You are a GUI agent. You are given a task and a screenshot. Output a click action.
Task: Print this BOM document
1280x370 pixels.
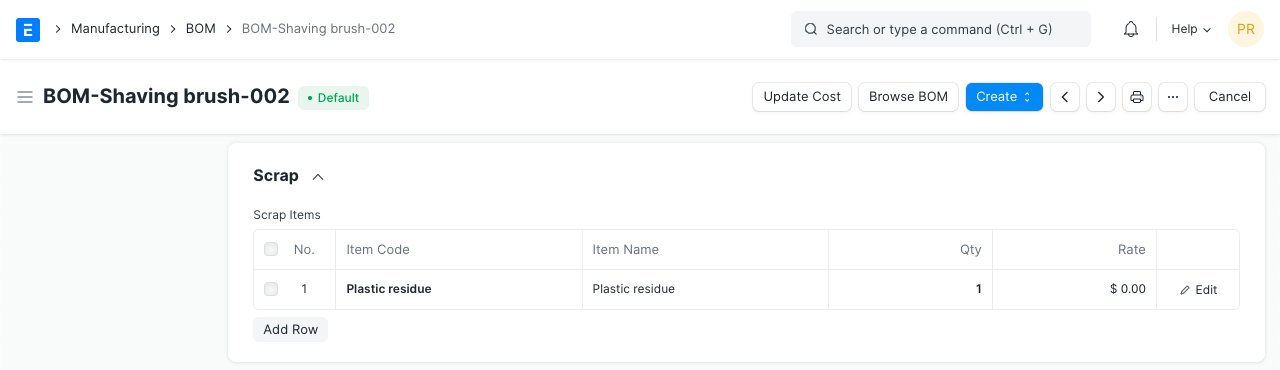tap(1137, 97)
